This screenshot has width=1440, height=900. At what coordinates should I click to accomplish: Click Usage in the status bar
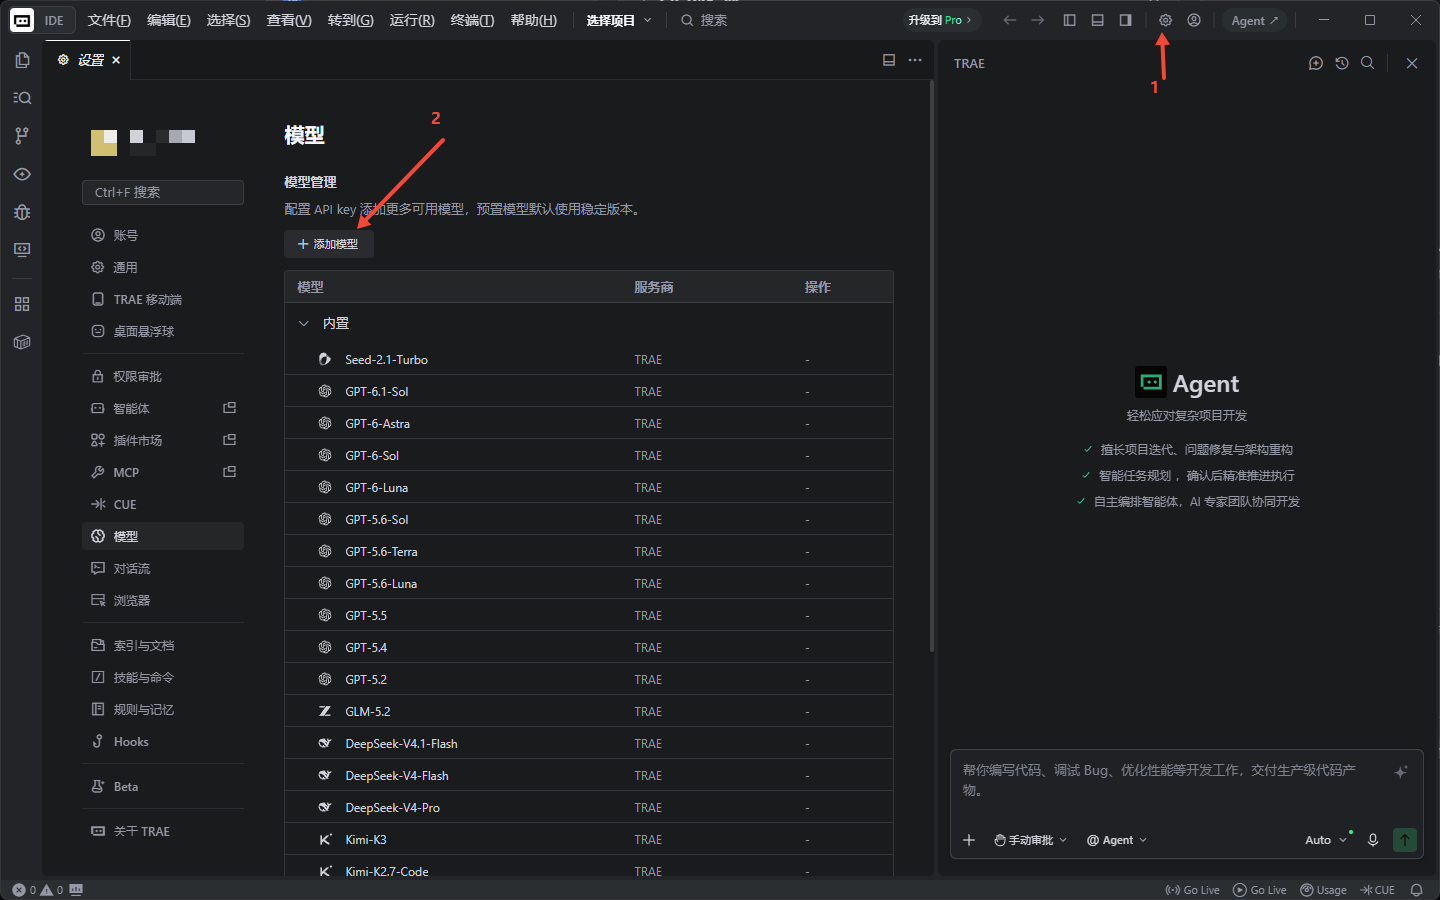point(1323,890)
